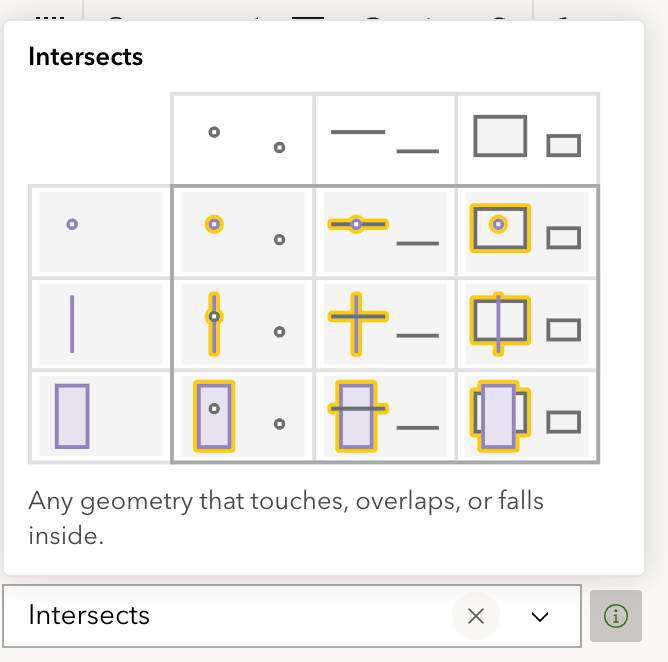The height and width of the screenshot is (662, 668).
Task: Select the polygon-crossed-by-line diagram cell
Action: coord(385,416)
